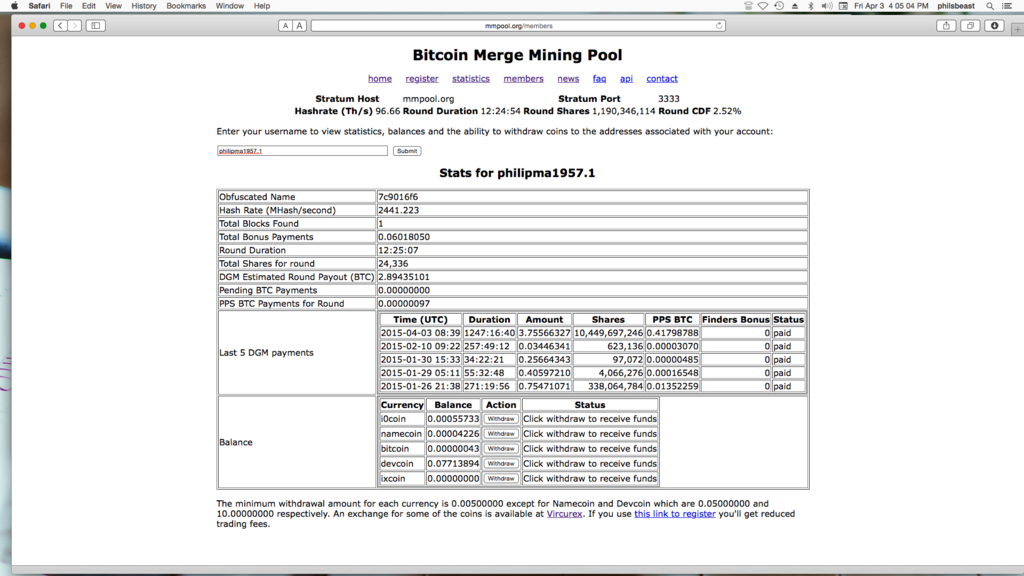The height and width of the screenshot is (576, 1024).
Task: Open Spotlight search magnifier
Action: tap(990, 6)
